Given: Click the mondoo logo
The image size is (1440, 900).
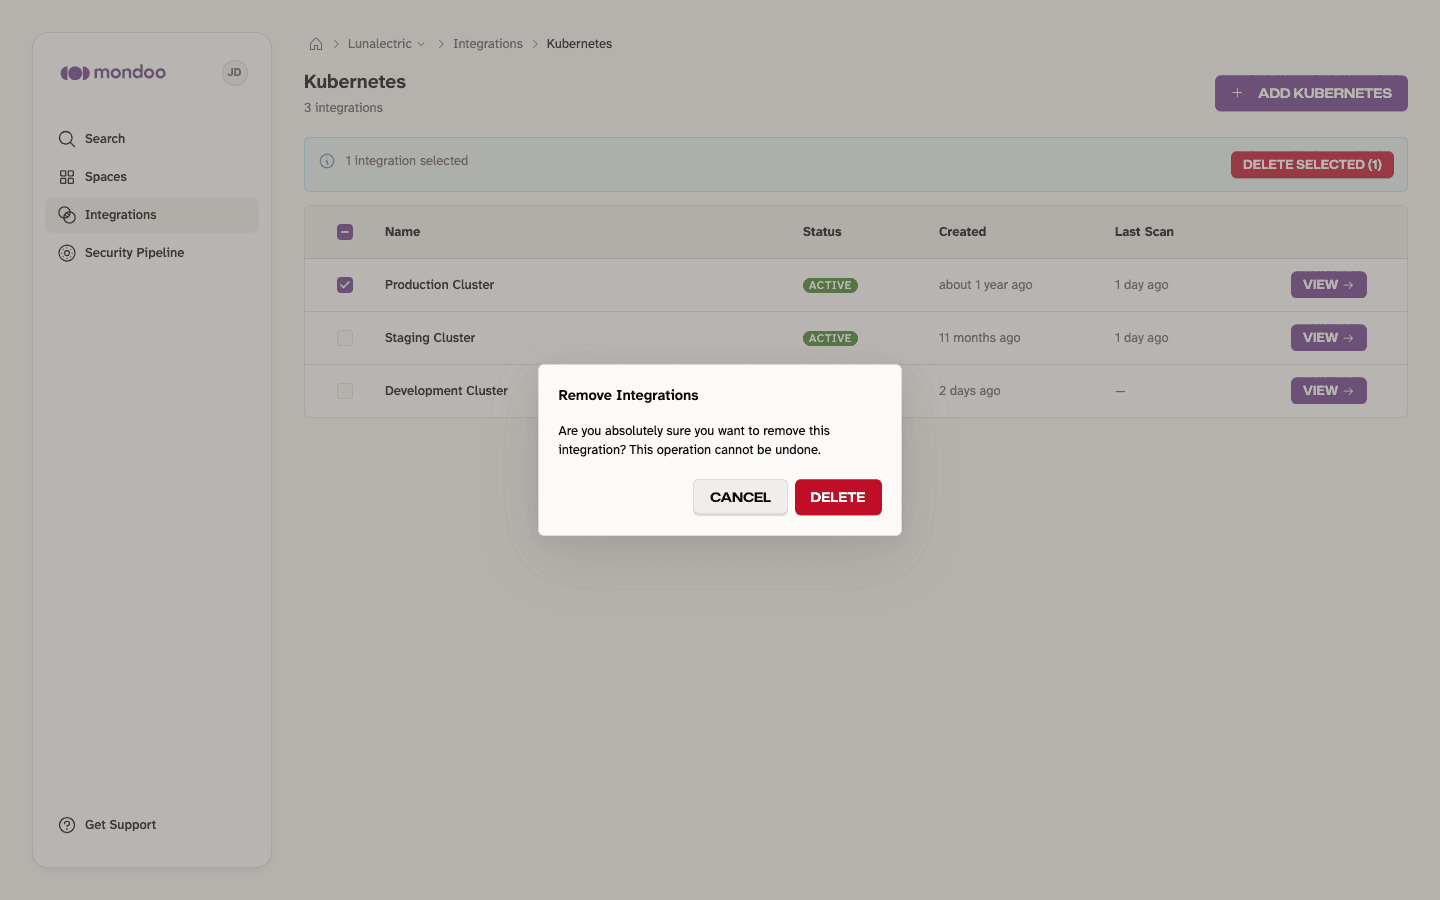Looking at the screenshot, I should [113, 72].
